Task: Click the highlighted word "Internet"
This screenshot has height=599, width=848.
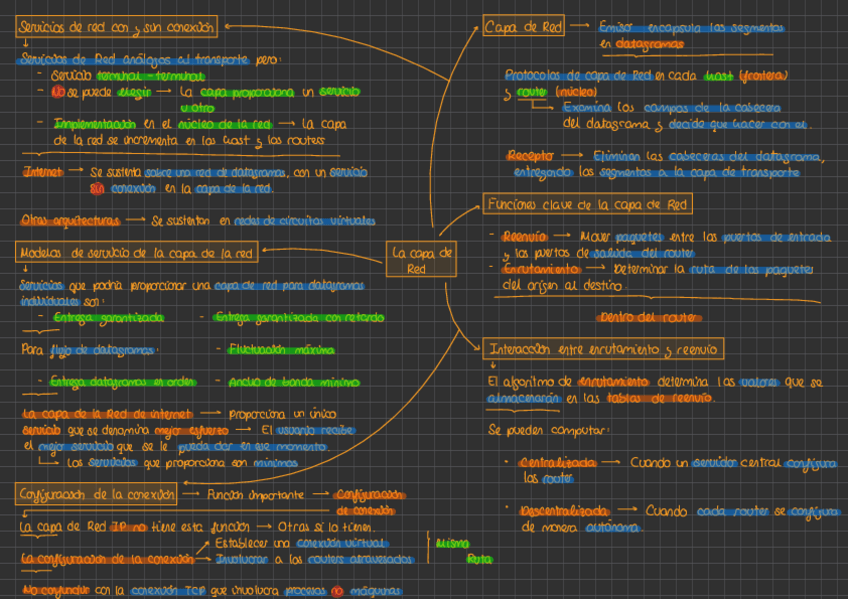Action: (x=44, y=172)
